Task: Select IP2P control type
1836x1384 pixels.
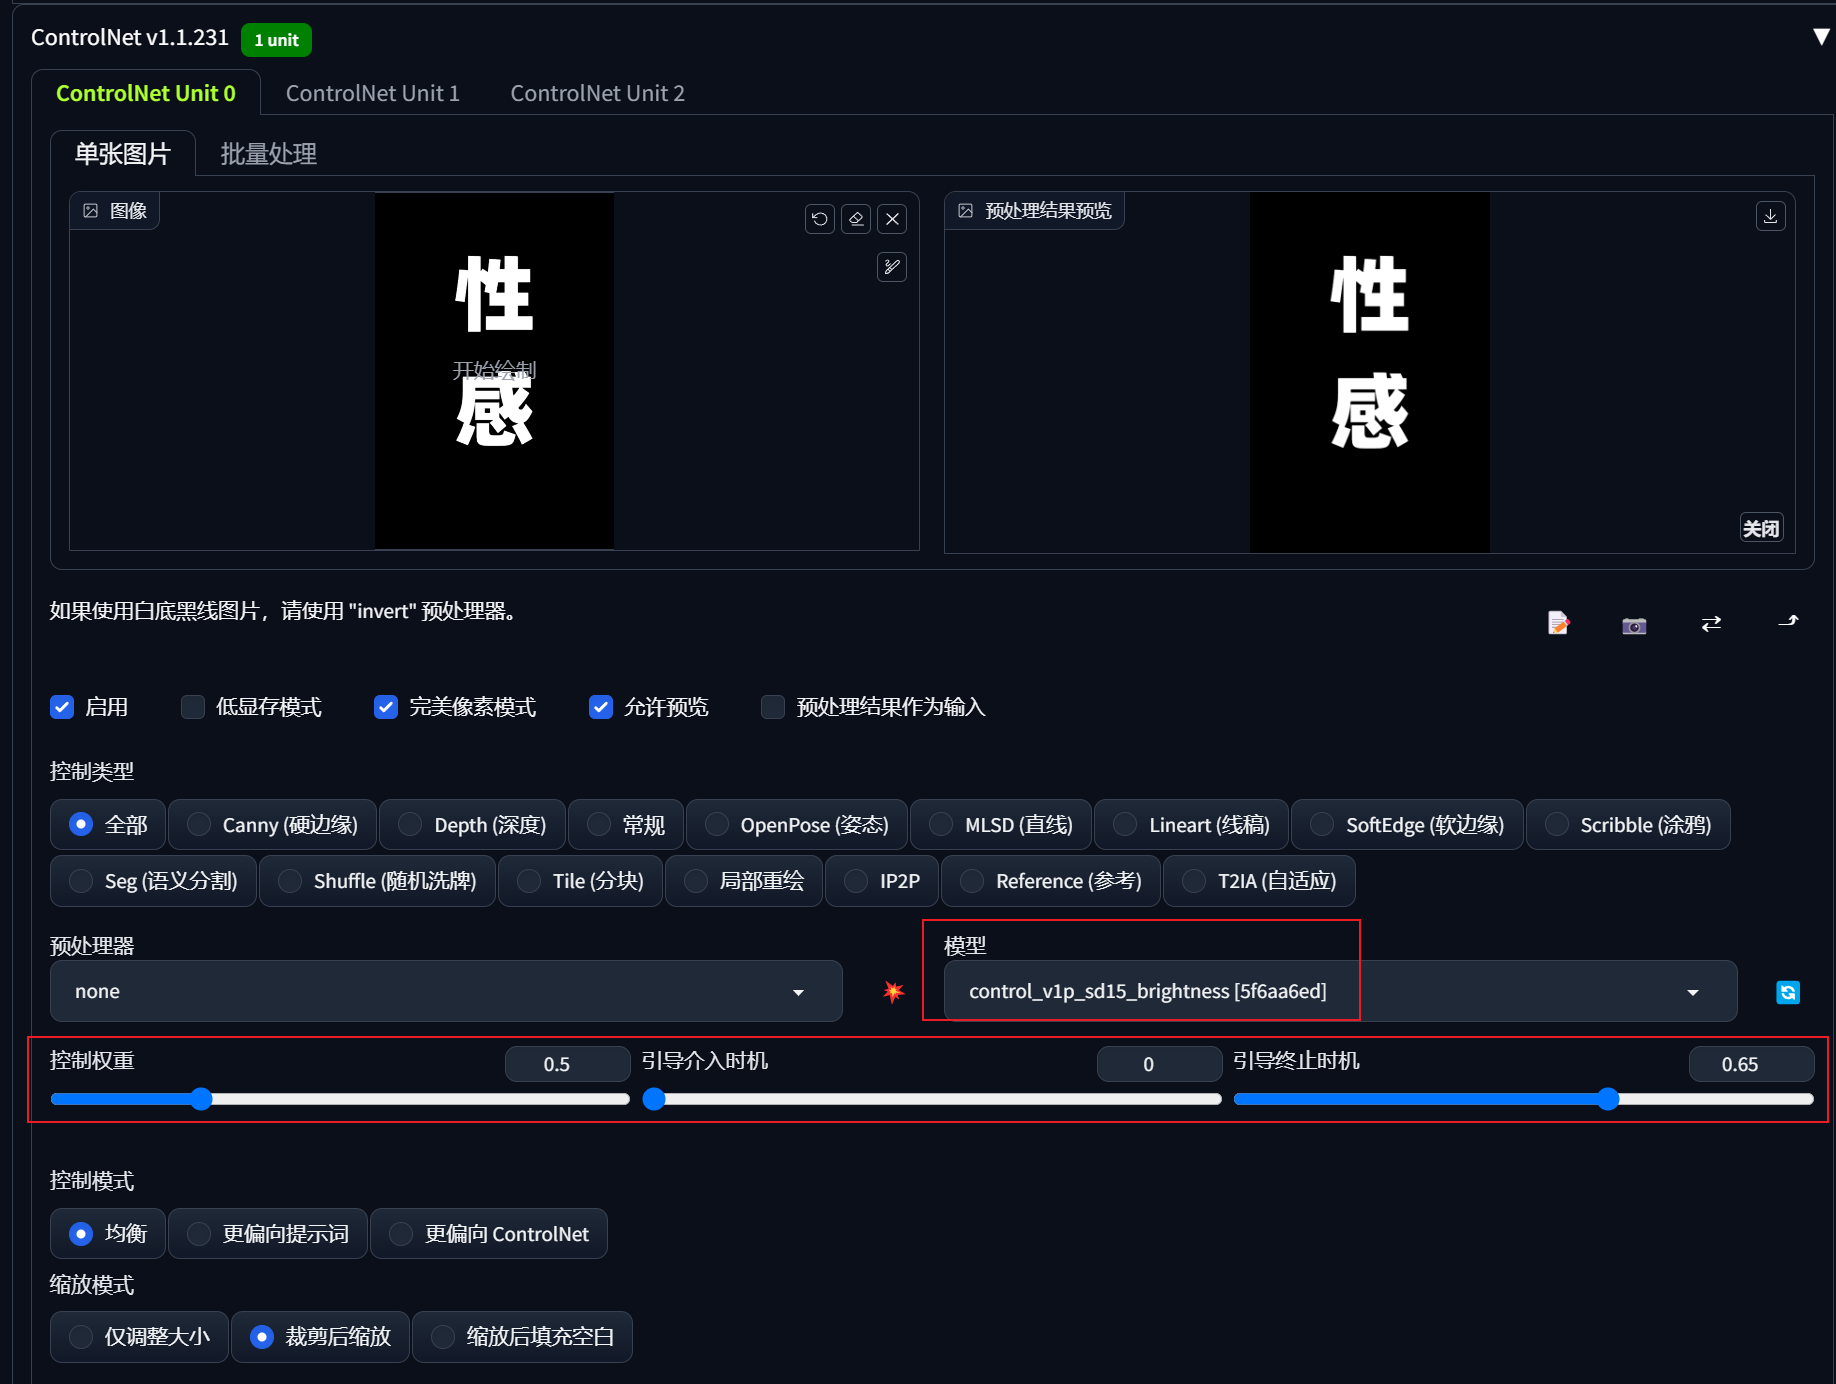Action: 882,881
